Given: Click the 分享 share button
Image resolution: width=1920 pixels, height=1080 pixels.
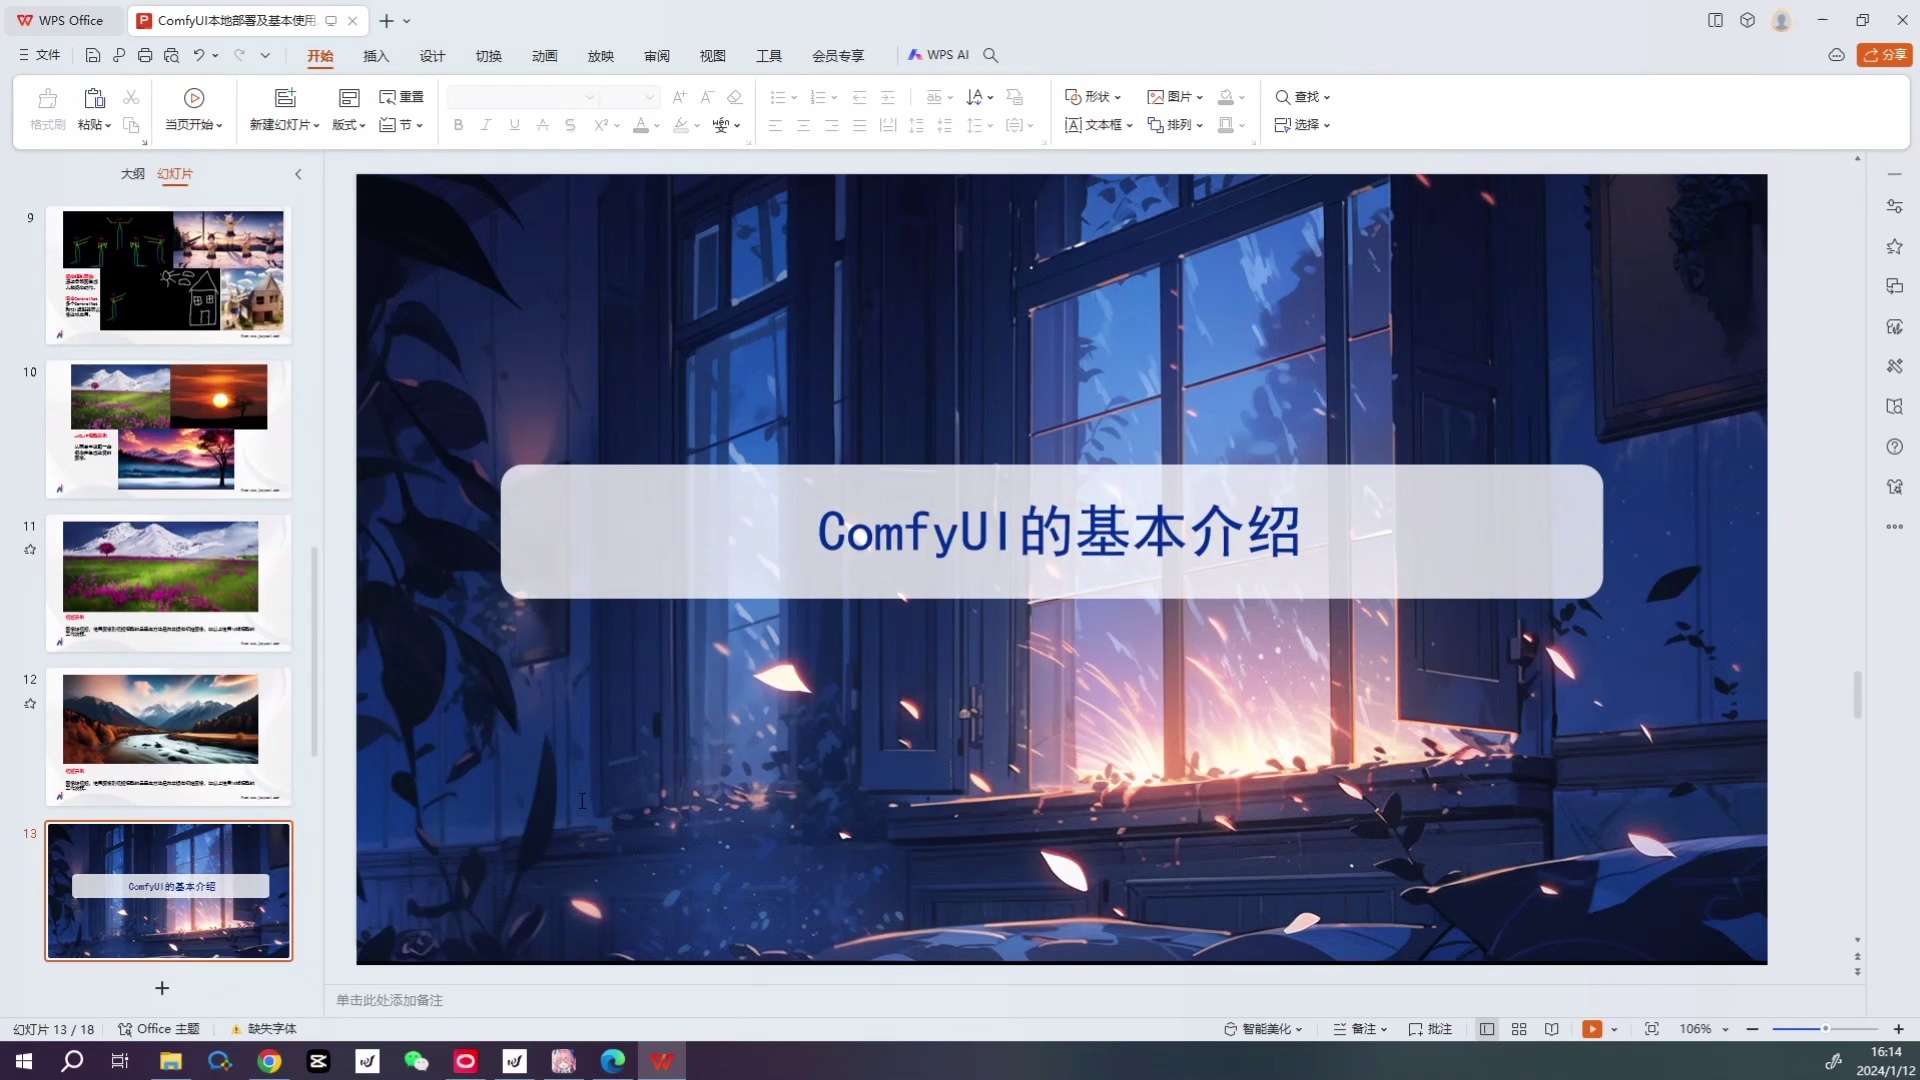Looking at the screenshot, I should tap(1884, 55).
